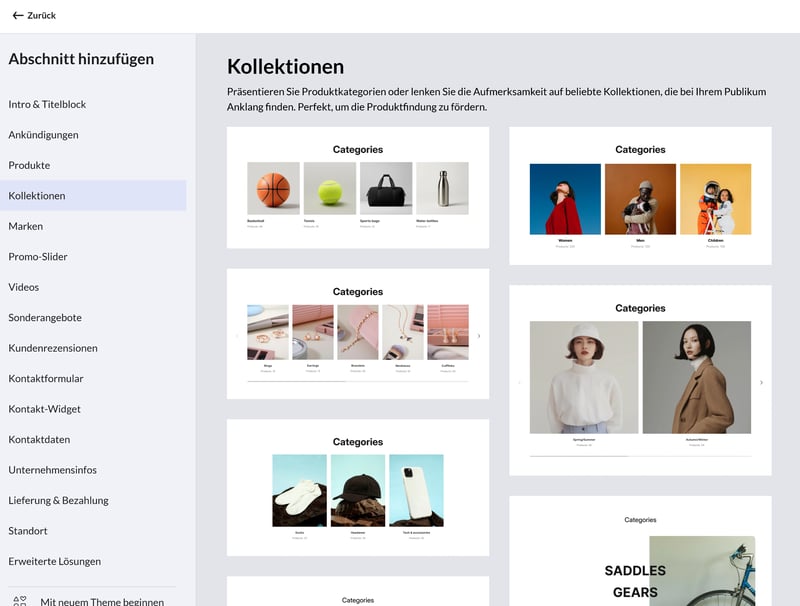Click right arrow in Spring/Autumn fashion layout
Viewport: 800px width, 606px height.
click(x=761, y=383)
